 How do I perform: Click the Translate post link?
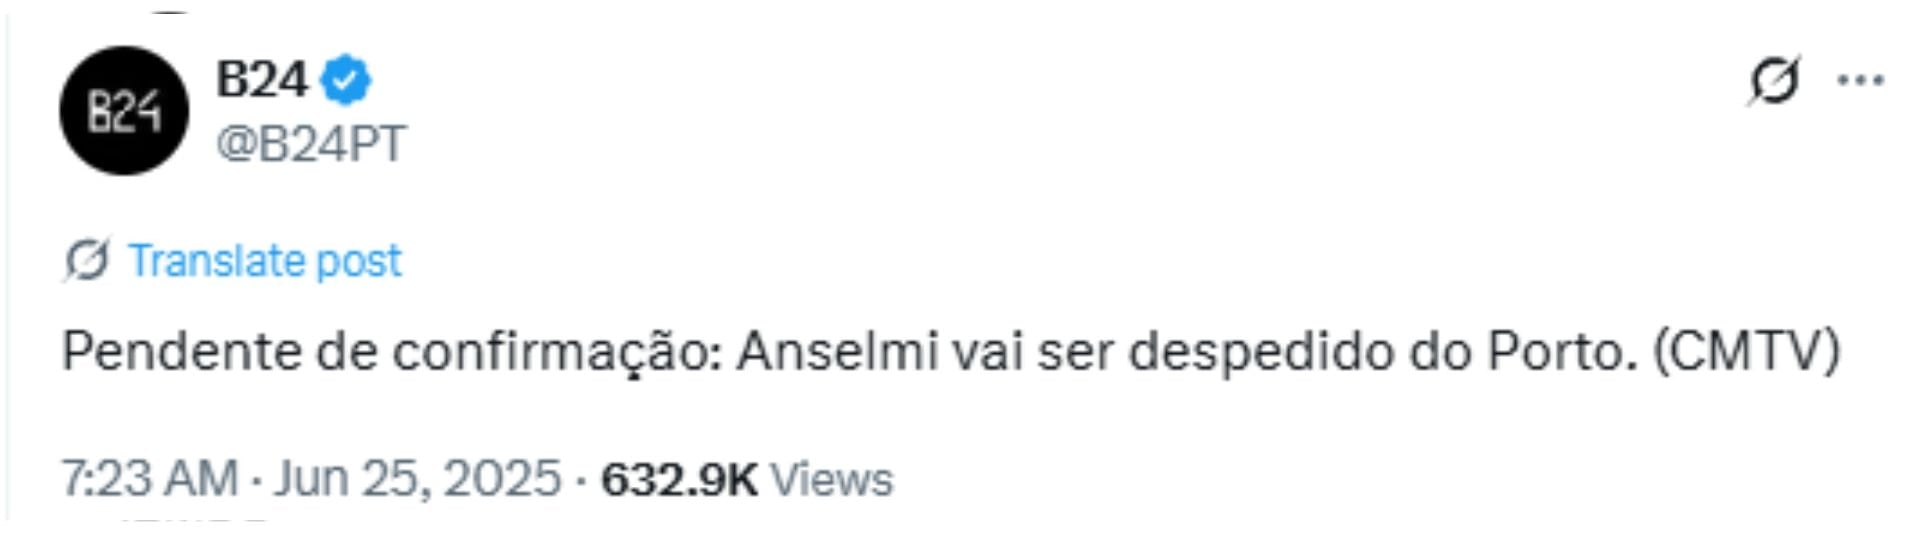pyautogui.click(x=265, y=261)
